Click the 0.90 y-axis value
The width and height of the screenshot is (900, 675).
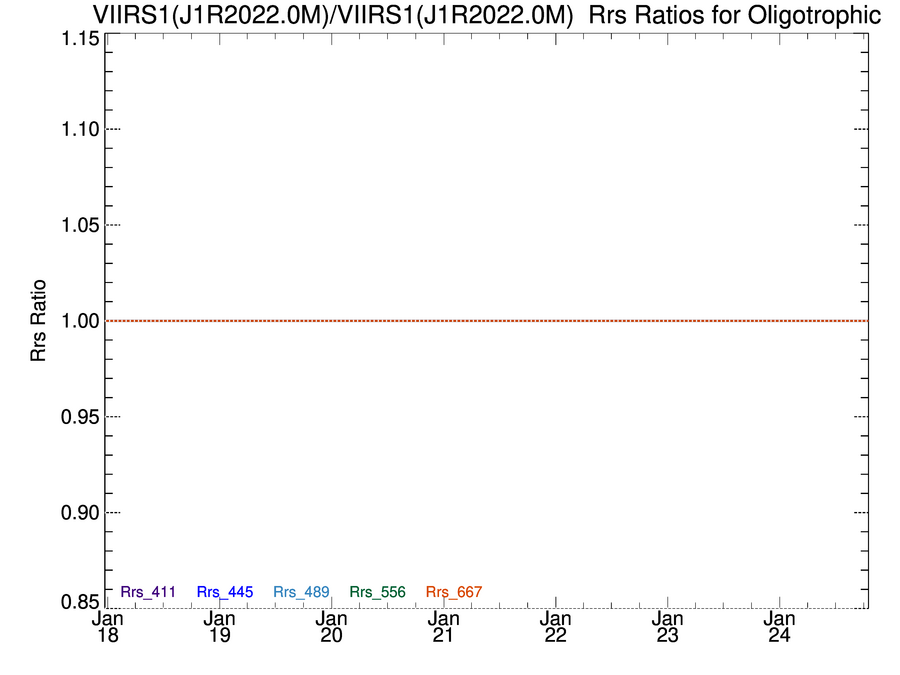tap(80, 513)
